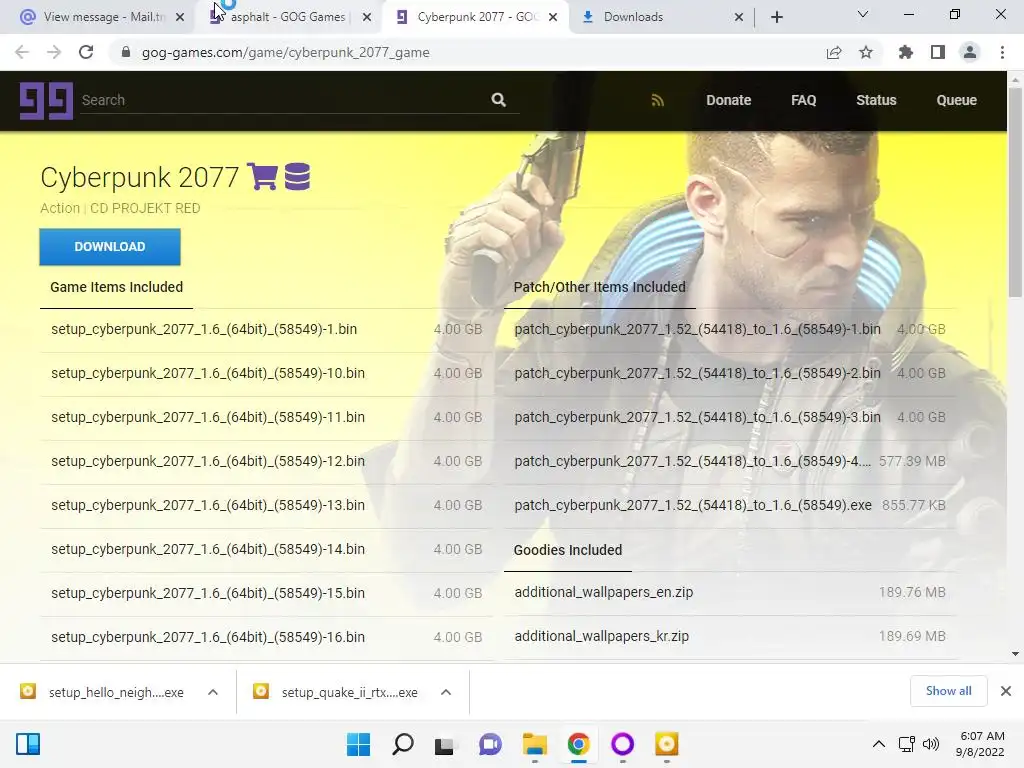The width and height of the screenshot is (1024, 768).
Task: Go back with the browser back arrow
Action: (22, 52)
